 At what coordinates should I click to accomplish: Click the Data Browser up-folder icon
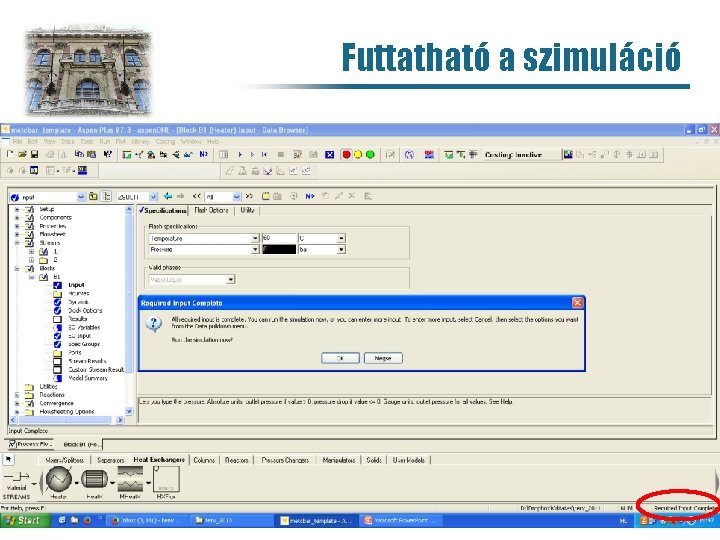(x=93, y=197)
